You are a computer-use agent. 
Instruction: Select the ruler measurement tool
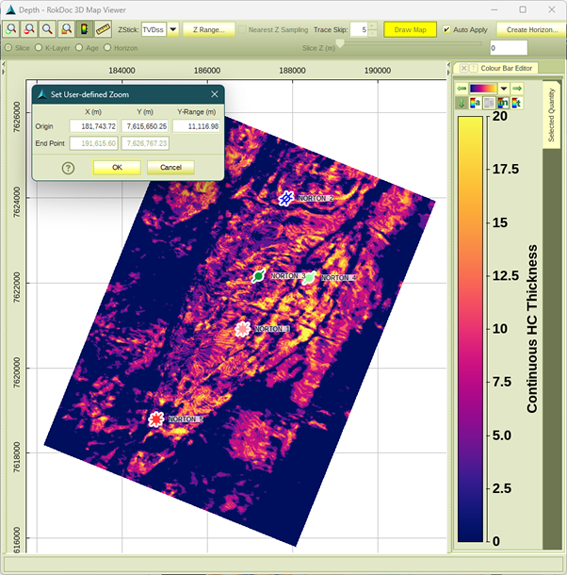(103, 29)
